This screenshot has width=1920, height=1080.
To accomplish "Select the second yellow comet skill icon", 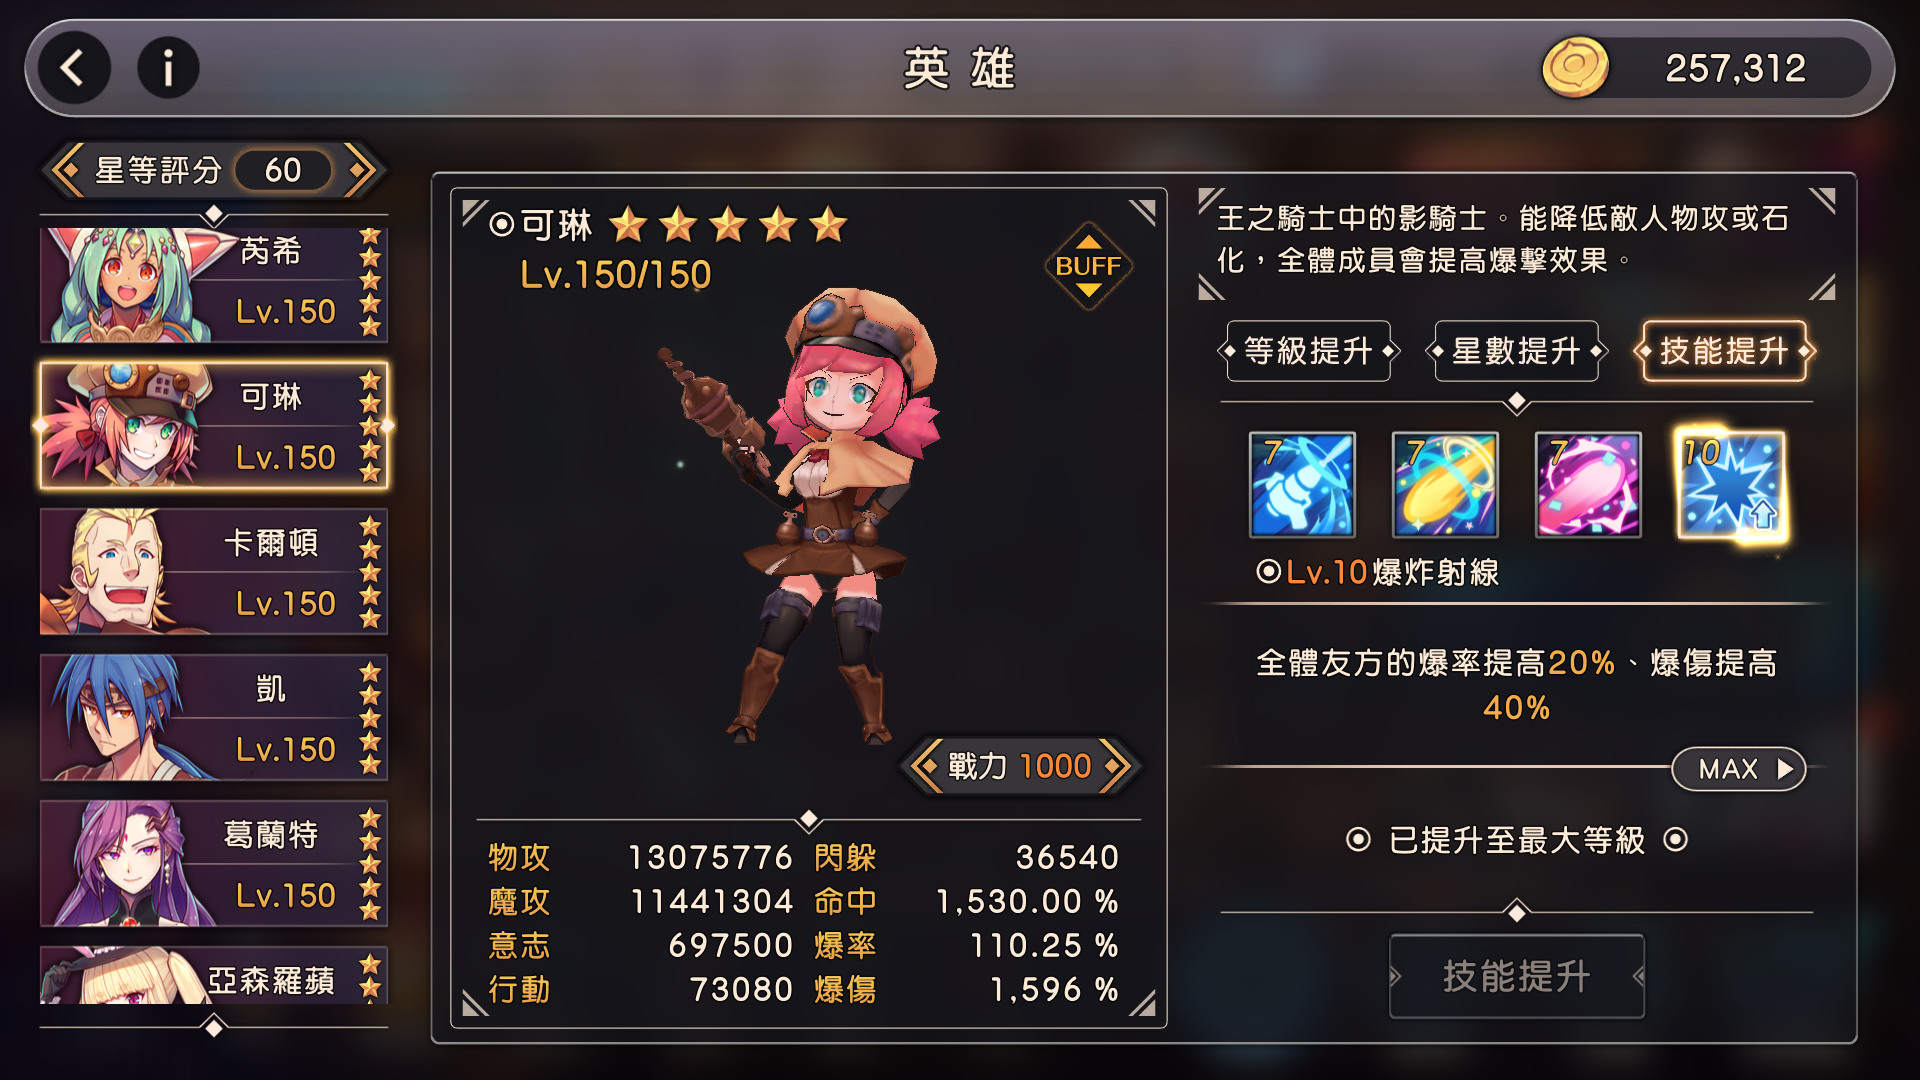I will pyautogui.click(x=1445, y=485).
